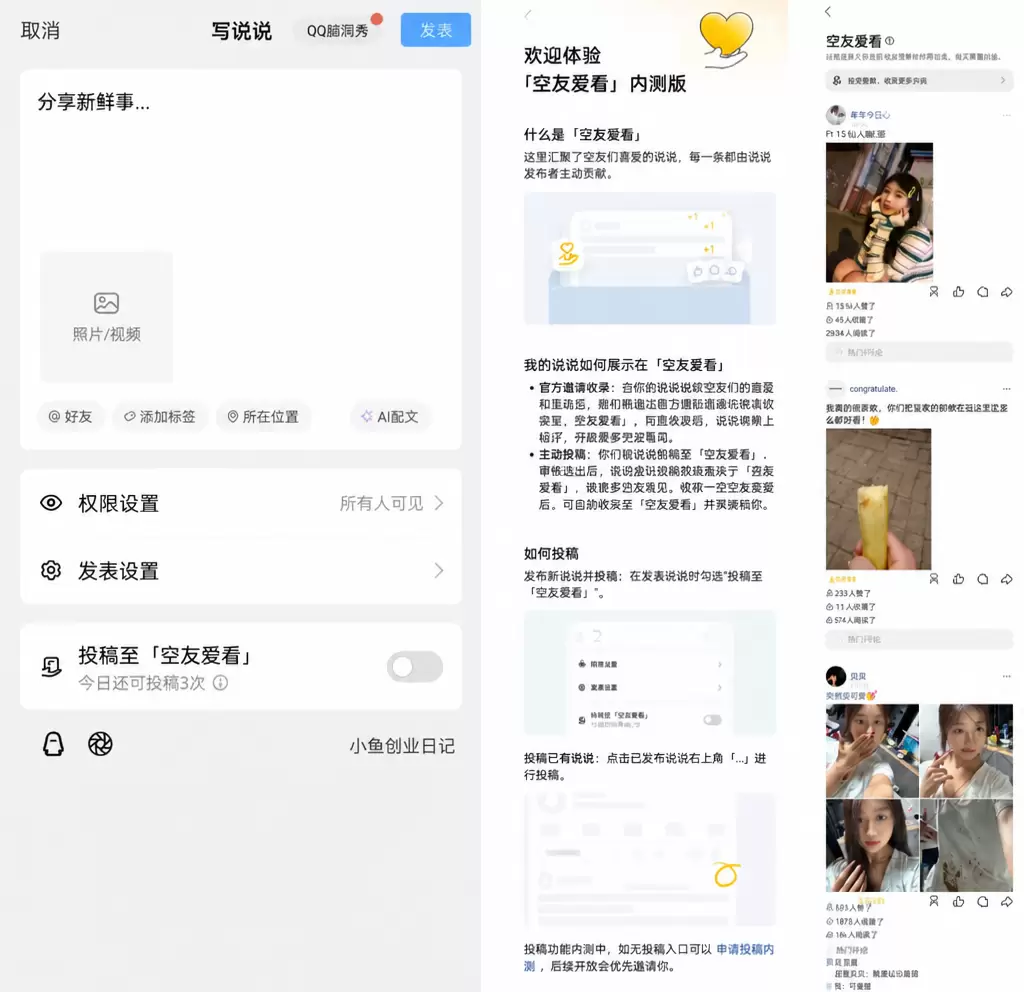Go back from the 欢迎体验 intro page
This screenshot has width=1024, height=992.
coord(528,15)
